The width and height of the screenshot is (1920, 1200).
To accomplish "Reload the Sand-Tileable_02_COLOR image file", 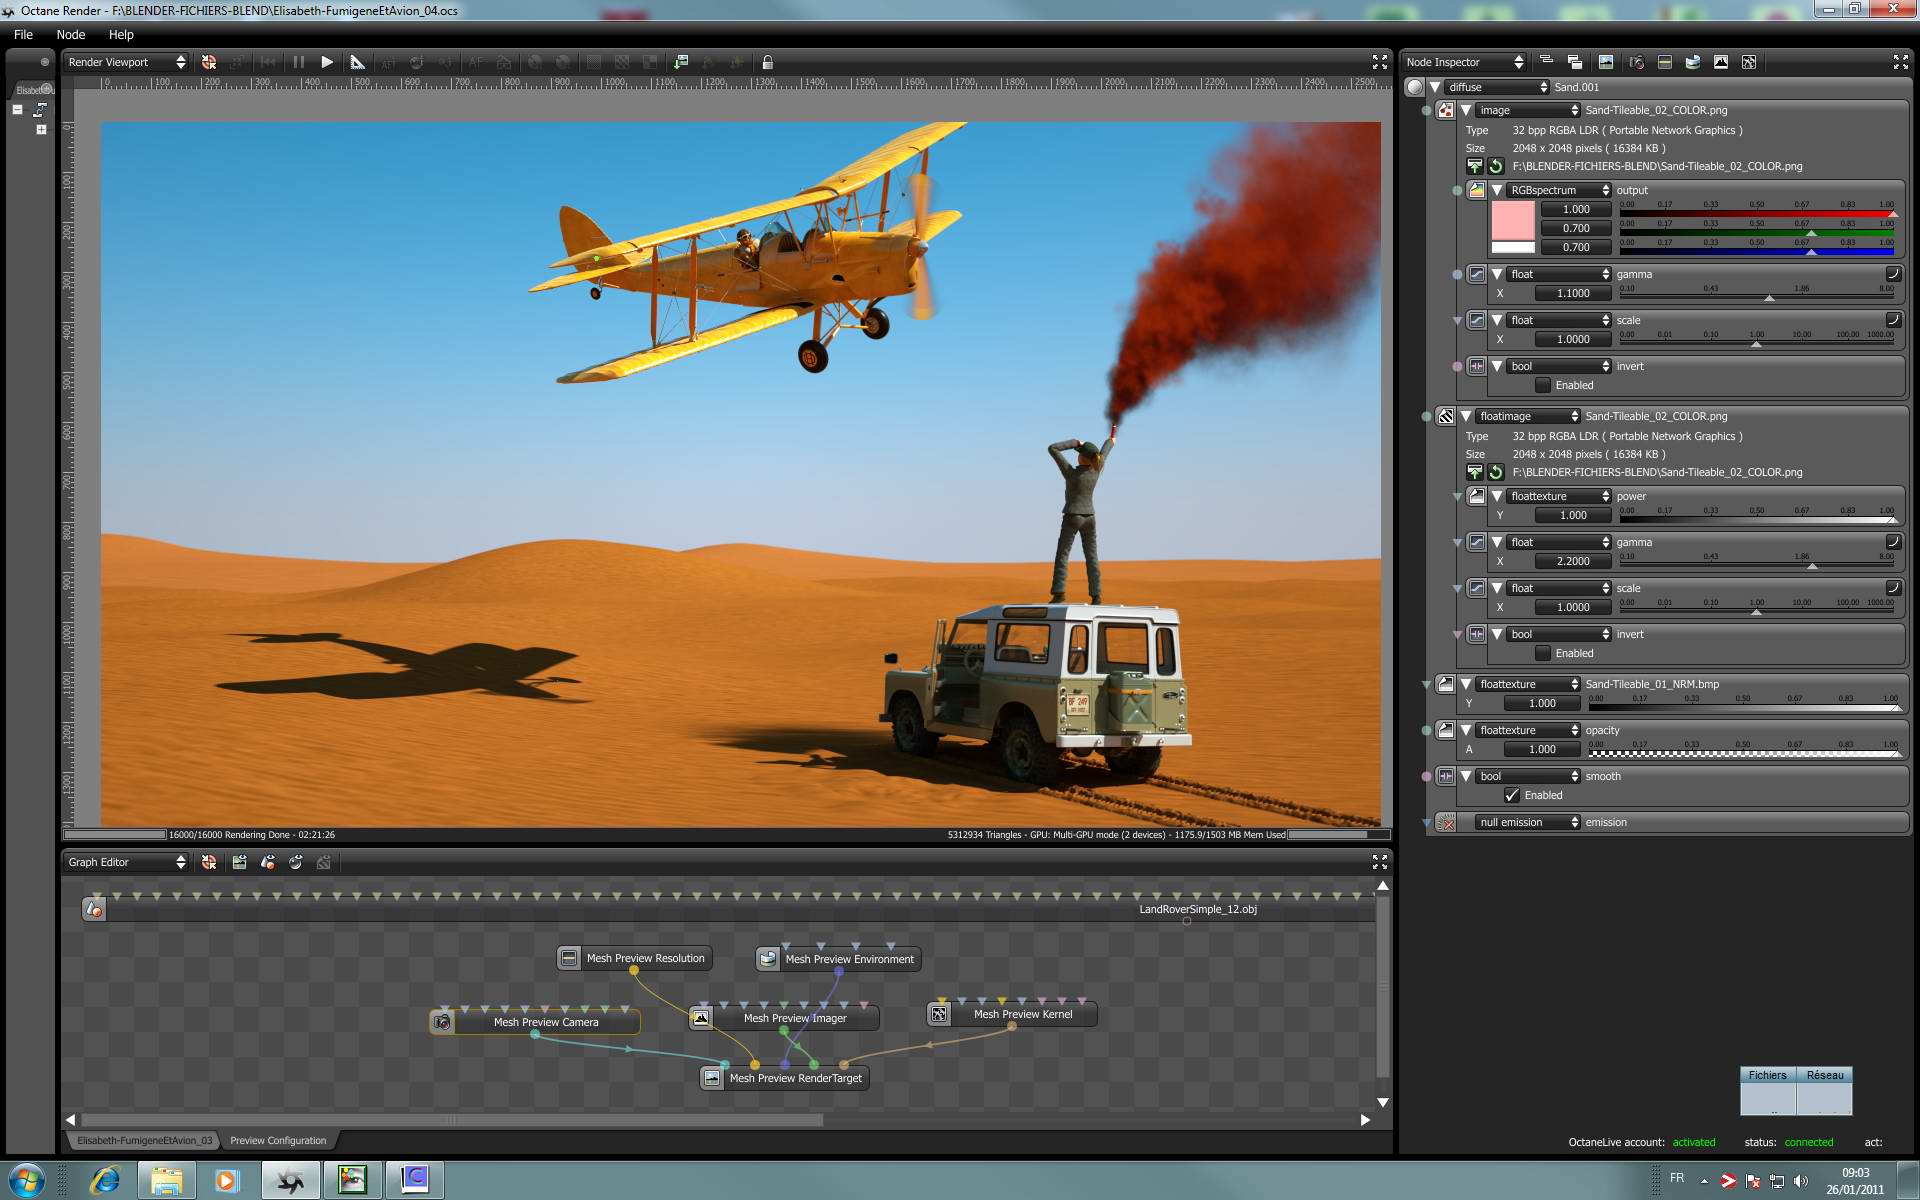I will point(1496,166).
